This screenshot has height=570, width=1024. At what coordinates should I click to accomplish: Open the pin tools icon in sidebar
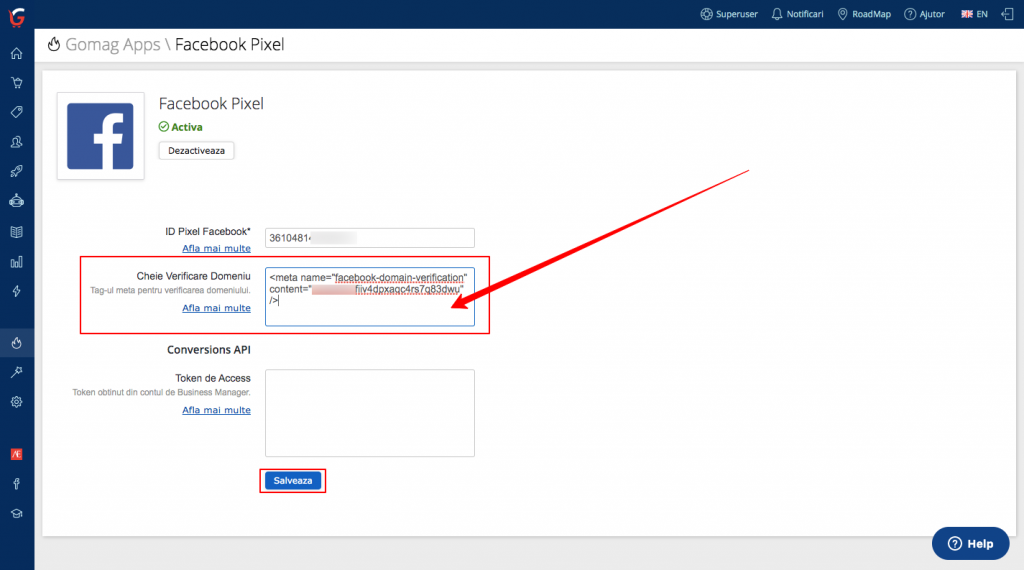pyautogui.click(x=17, y=372)
